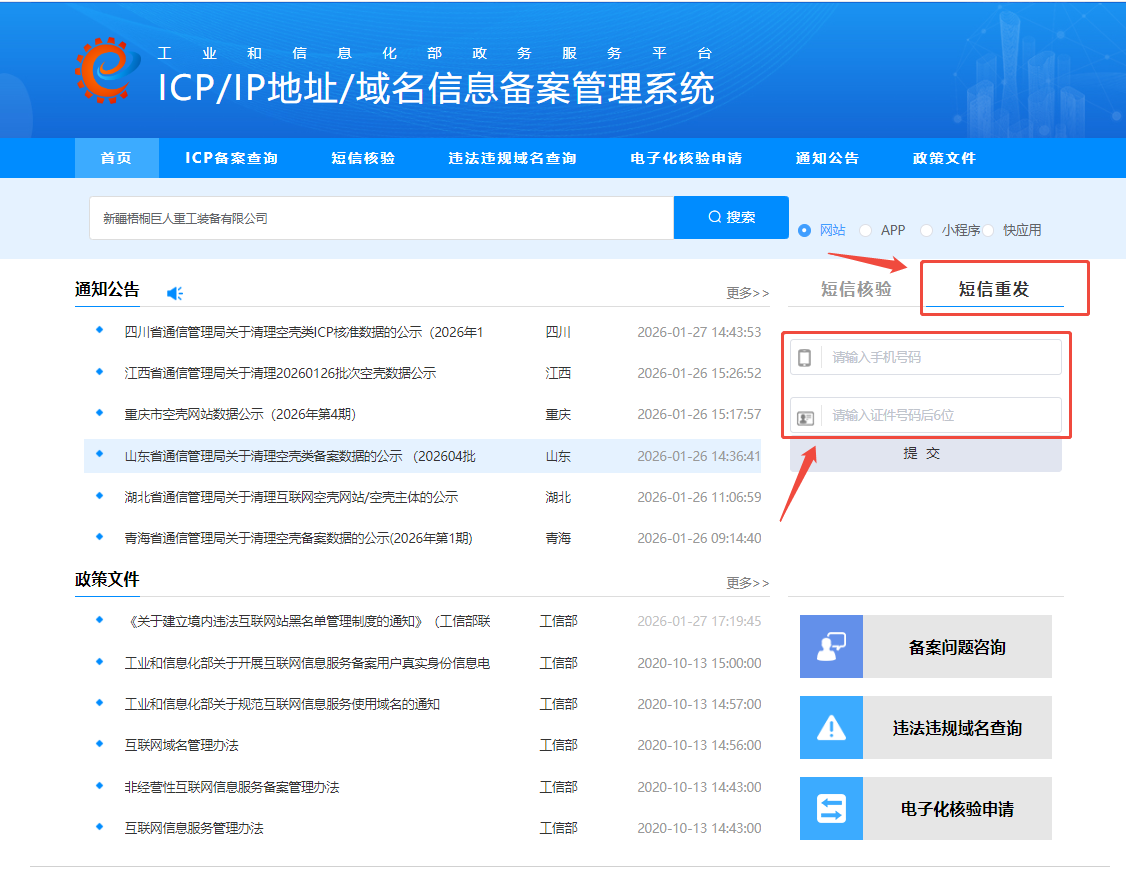Expand 更多>> for 政策文件
Screen dimensions: 1126x873
747,582
